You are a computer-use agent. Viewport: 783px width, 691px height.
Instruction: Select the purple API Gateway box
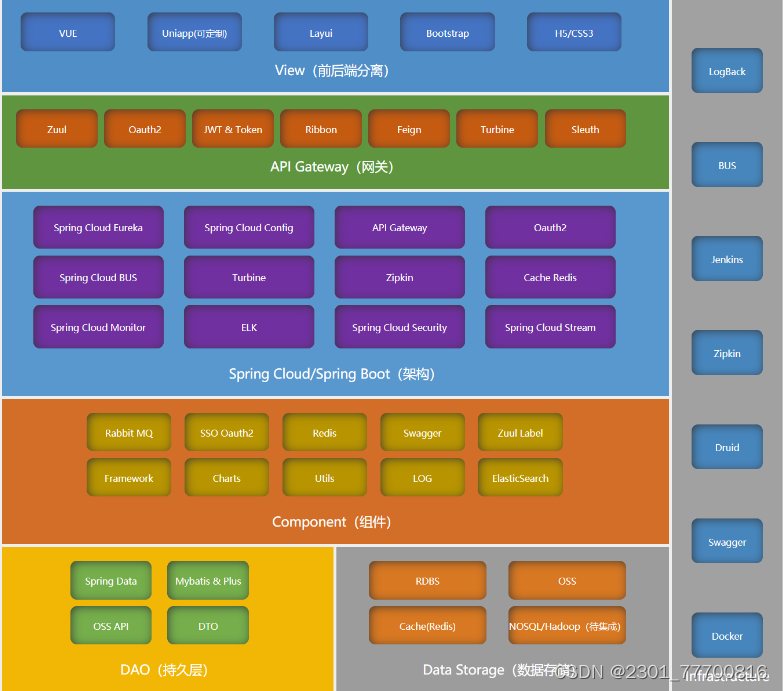pos(399,227)
